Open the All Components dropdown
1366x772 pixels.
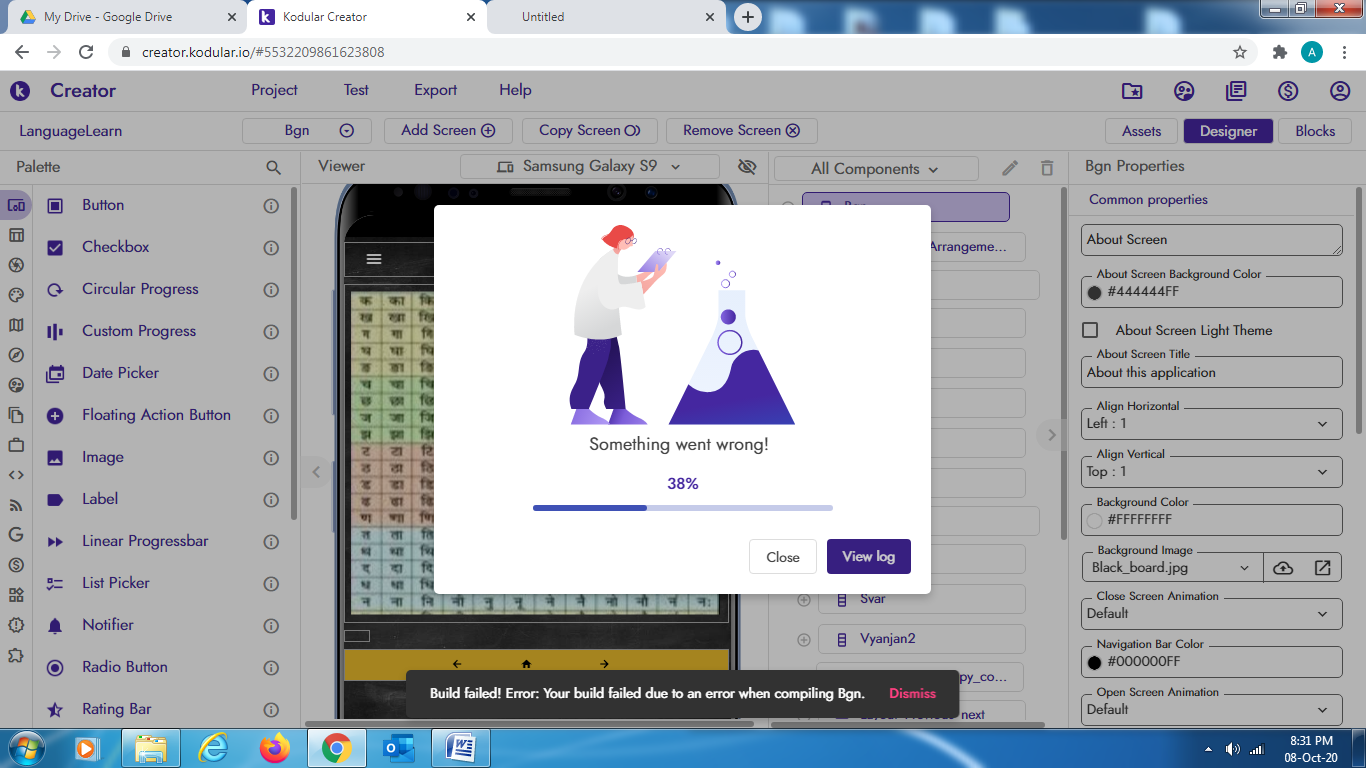tap(875, 169)
